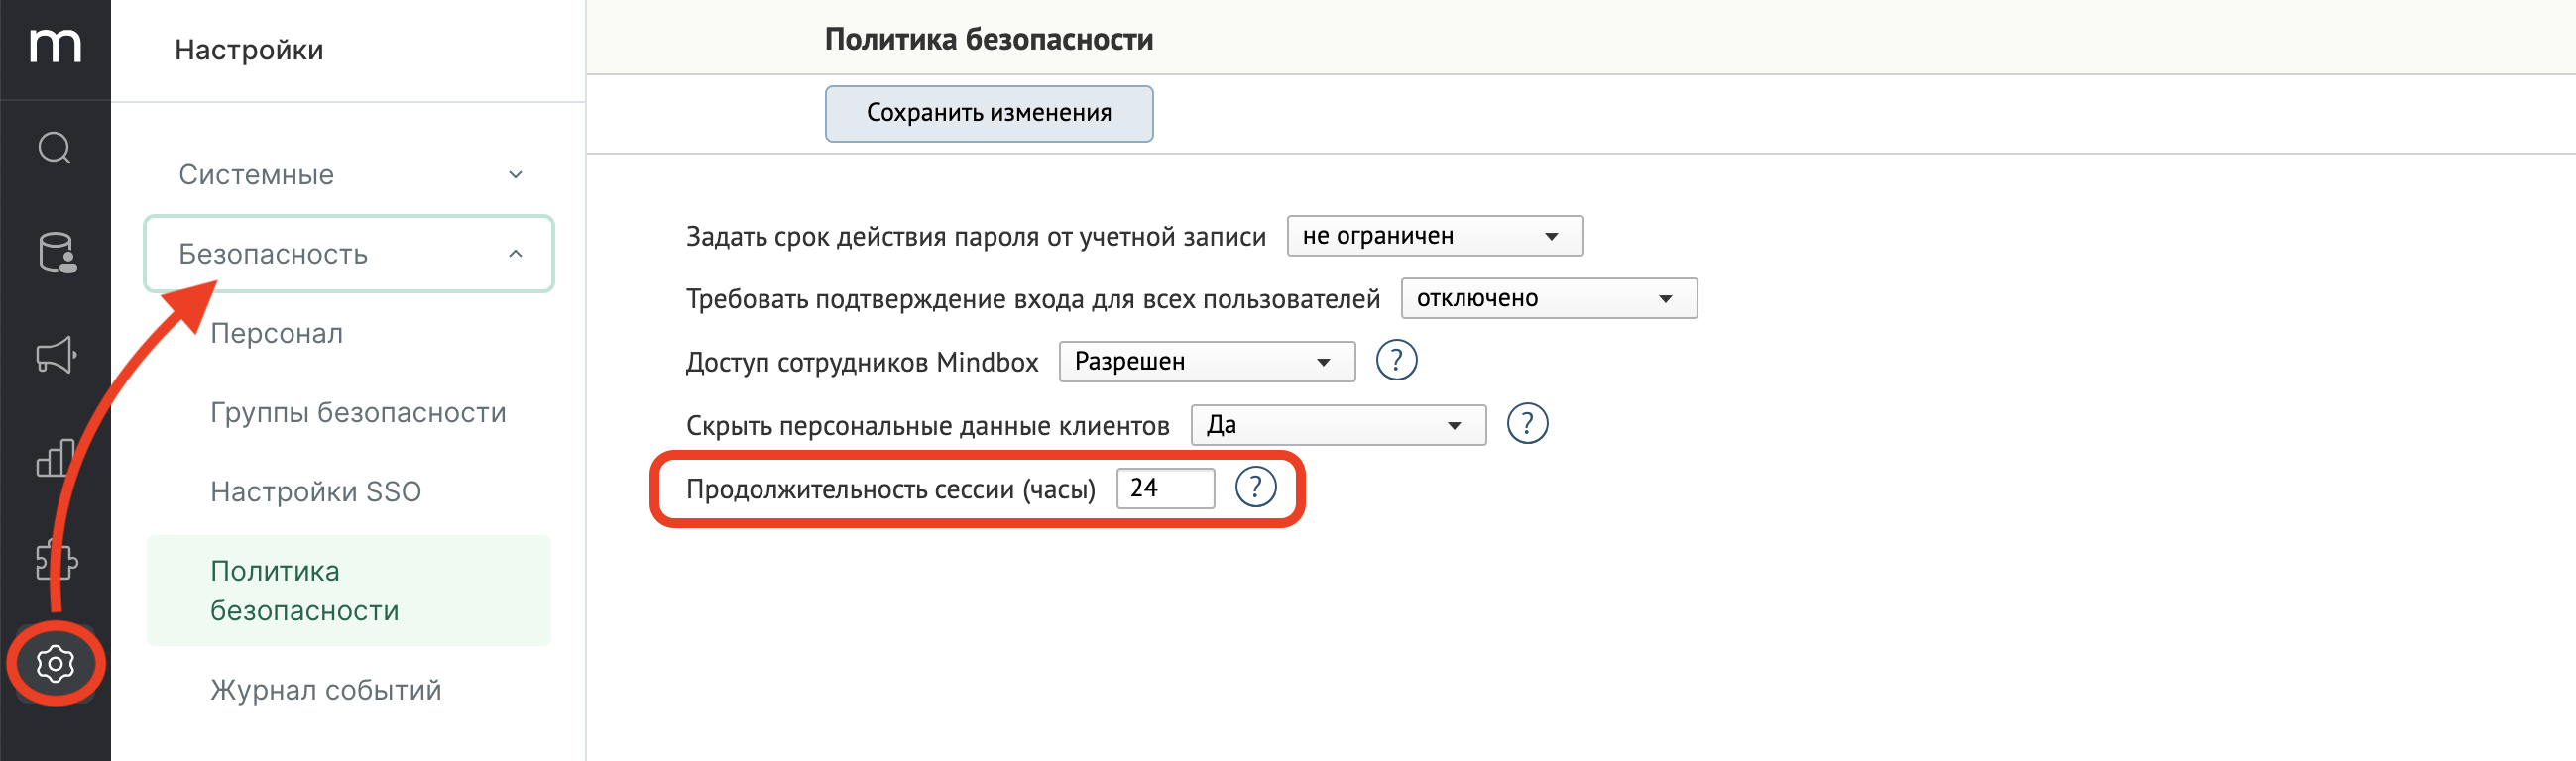Click label 'Задать срок действия пароля от учетной записи'

(975, 237)
